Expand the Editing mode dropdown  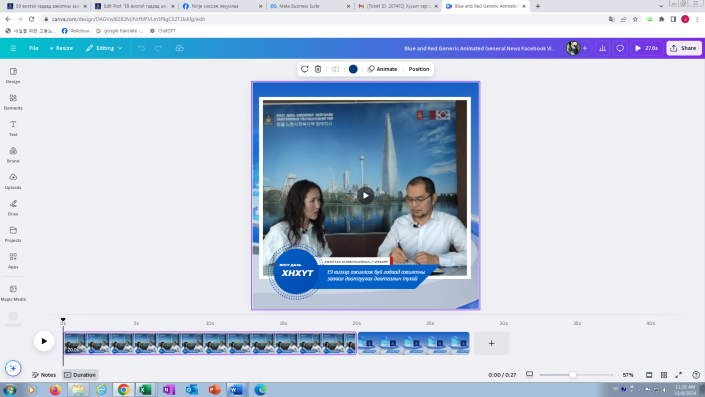point(104,48)
